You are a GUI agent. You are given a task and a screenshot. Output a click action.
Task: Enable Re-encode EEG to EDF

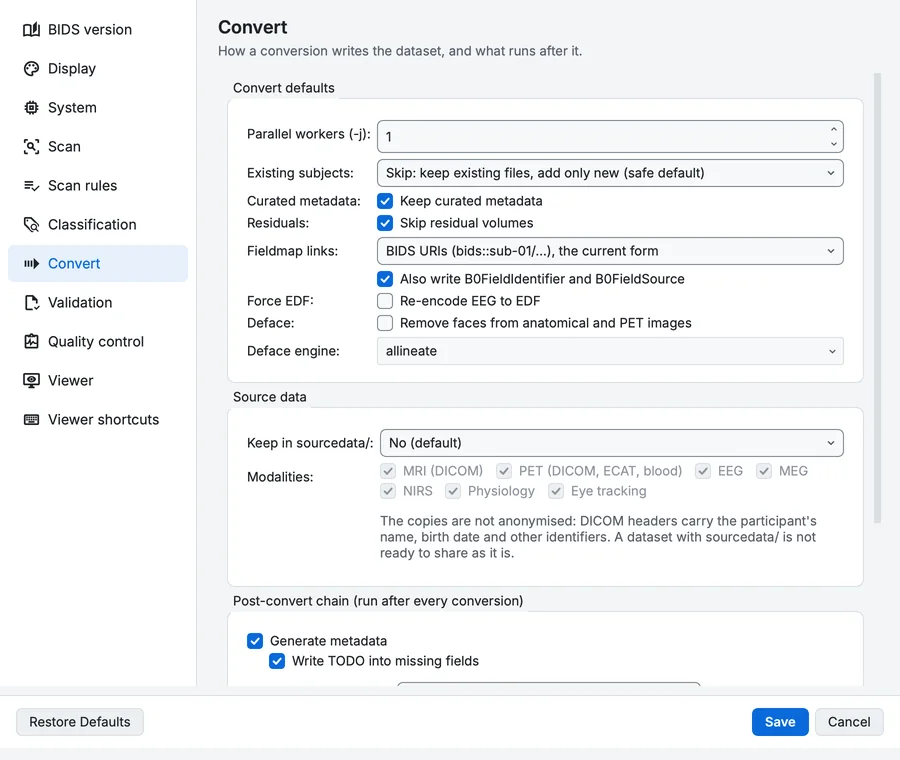(385, 301)
